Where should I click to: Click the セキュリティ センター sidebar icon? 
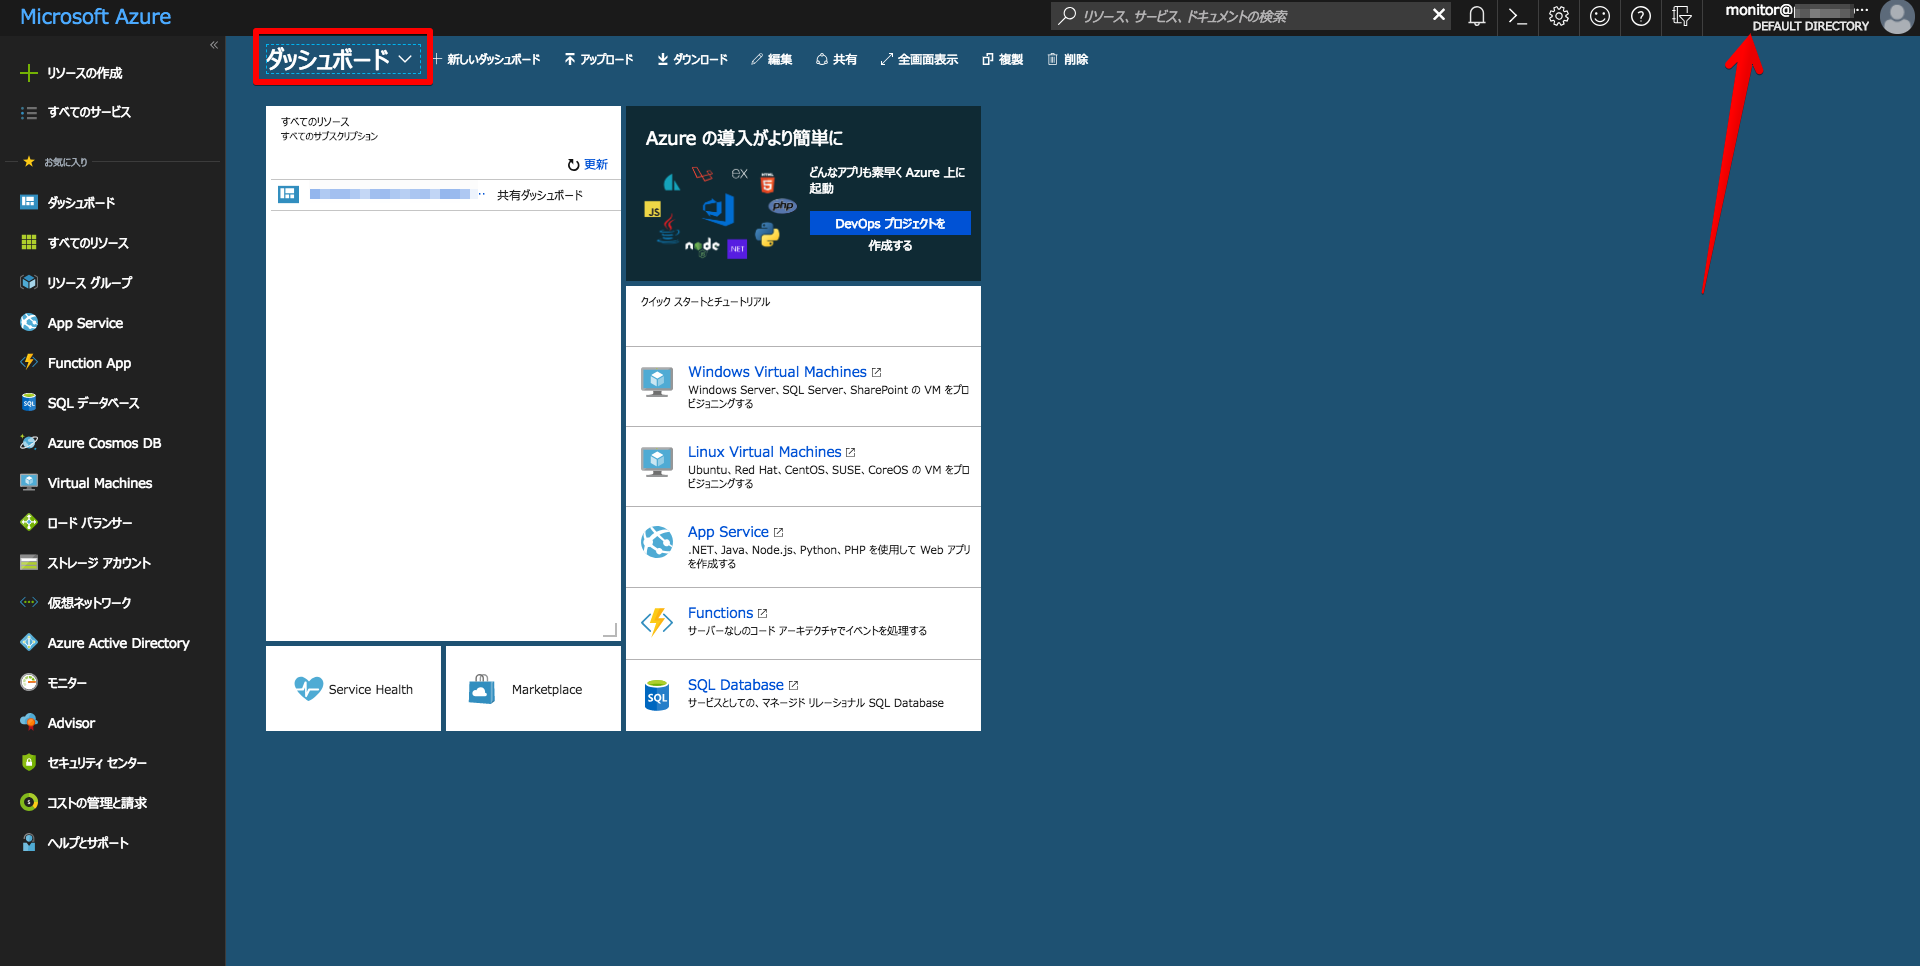click(x=29, y=762)
